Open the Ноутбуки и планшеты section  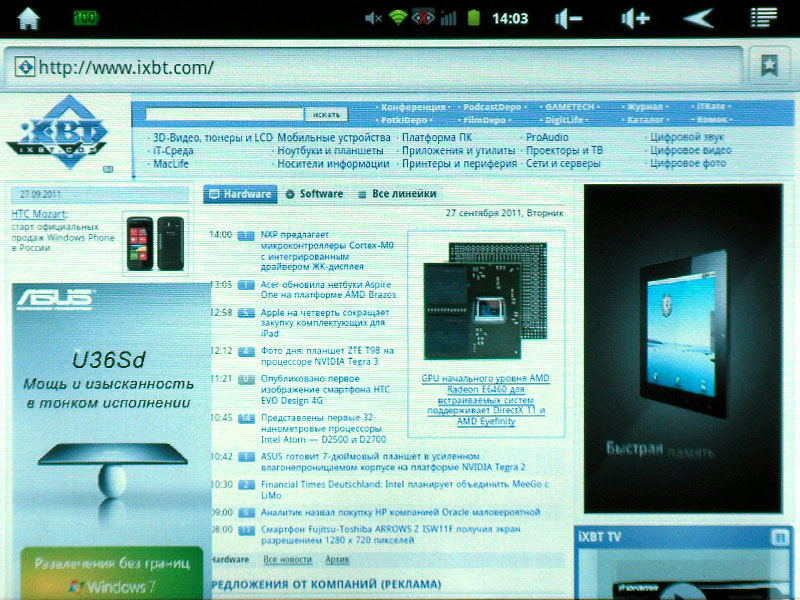330,151
